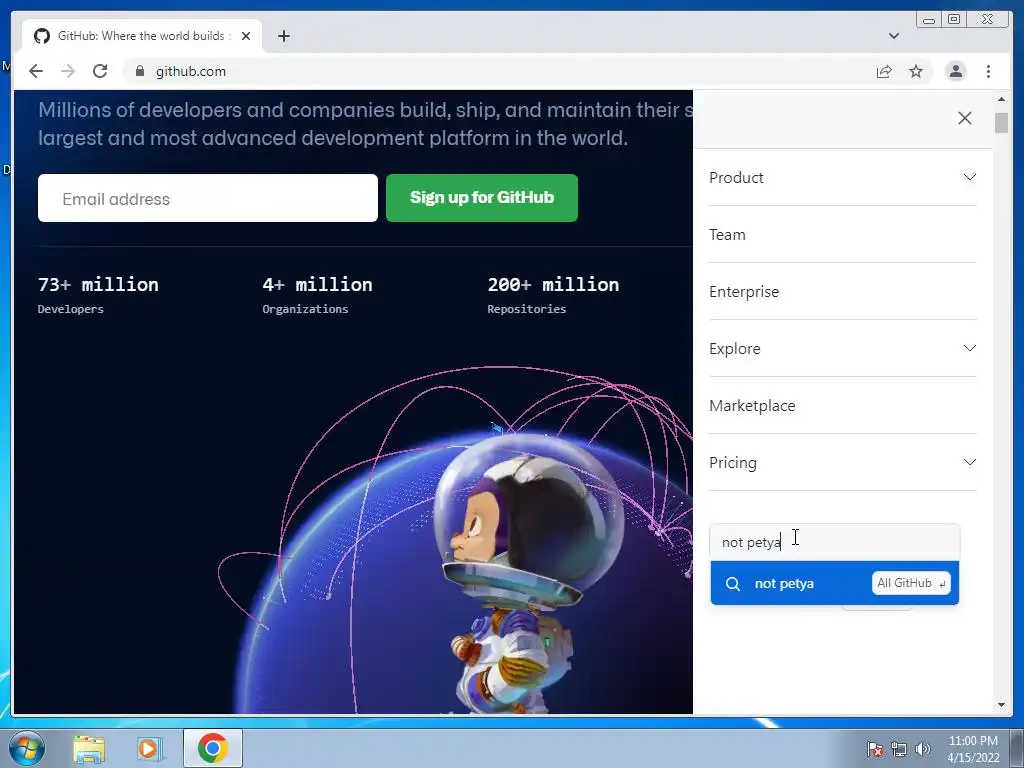Click the vertical scrollbar thumb
Screen dimensions: 1024x768
point(1001,123)
